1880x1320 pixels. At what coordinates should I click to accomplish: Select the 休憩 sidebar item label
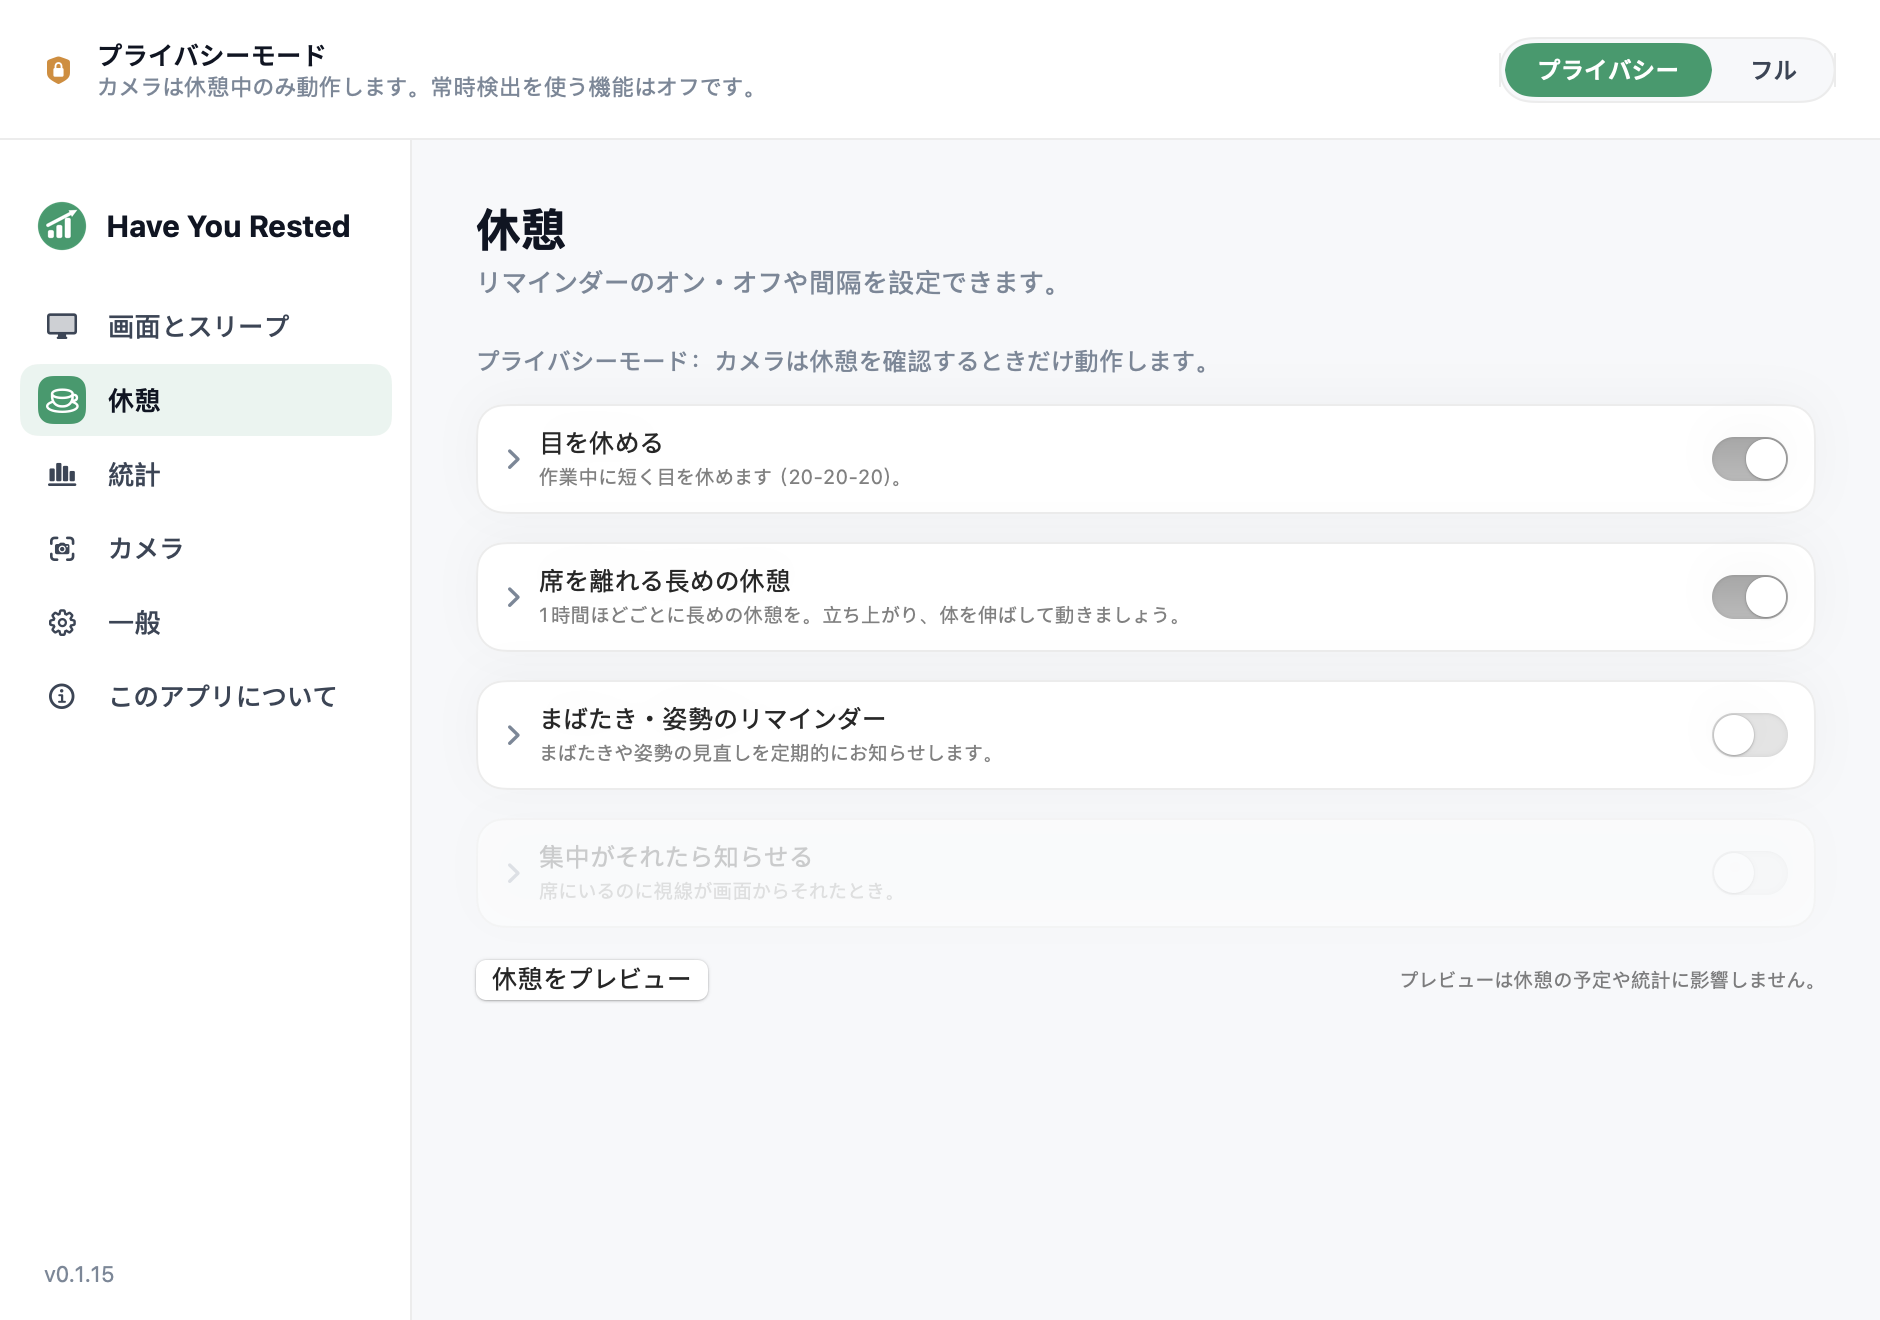pyautogui.click(x=134, y=400)
